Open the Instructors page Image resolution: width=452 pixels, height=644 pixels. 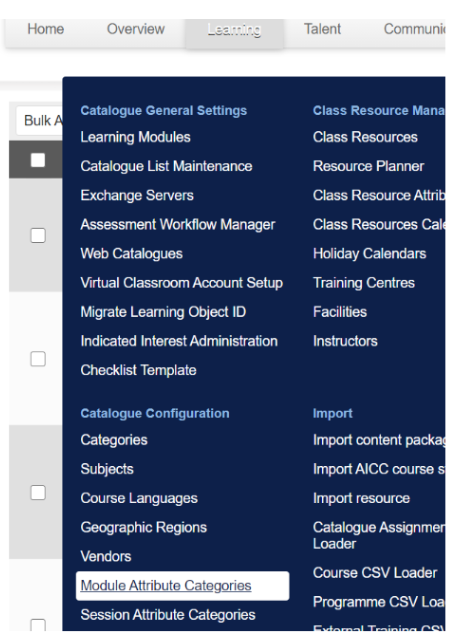[345, 341]
